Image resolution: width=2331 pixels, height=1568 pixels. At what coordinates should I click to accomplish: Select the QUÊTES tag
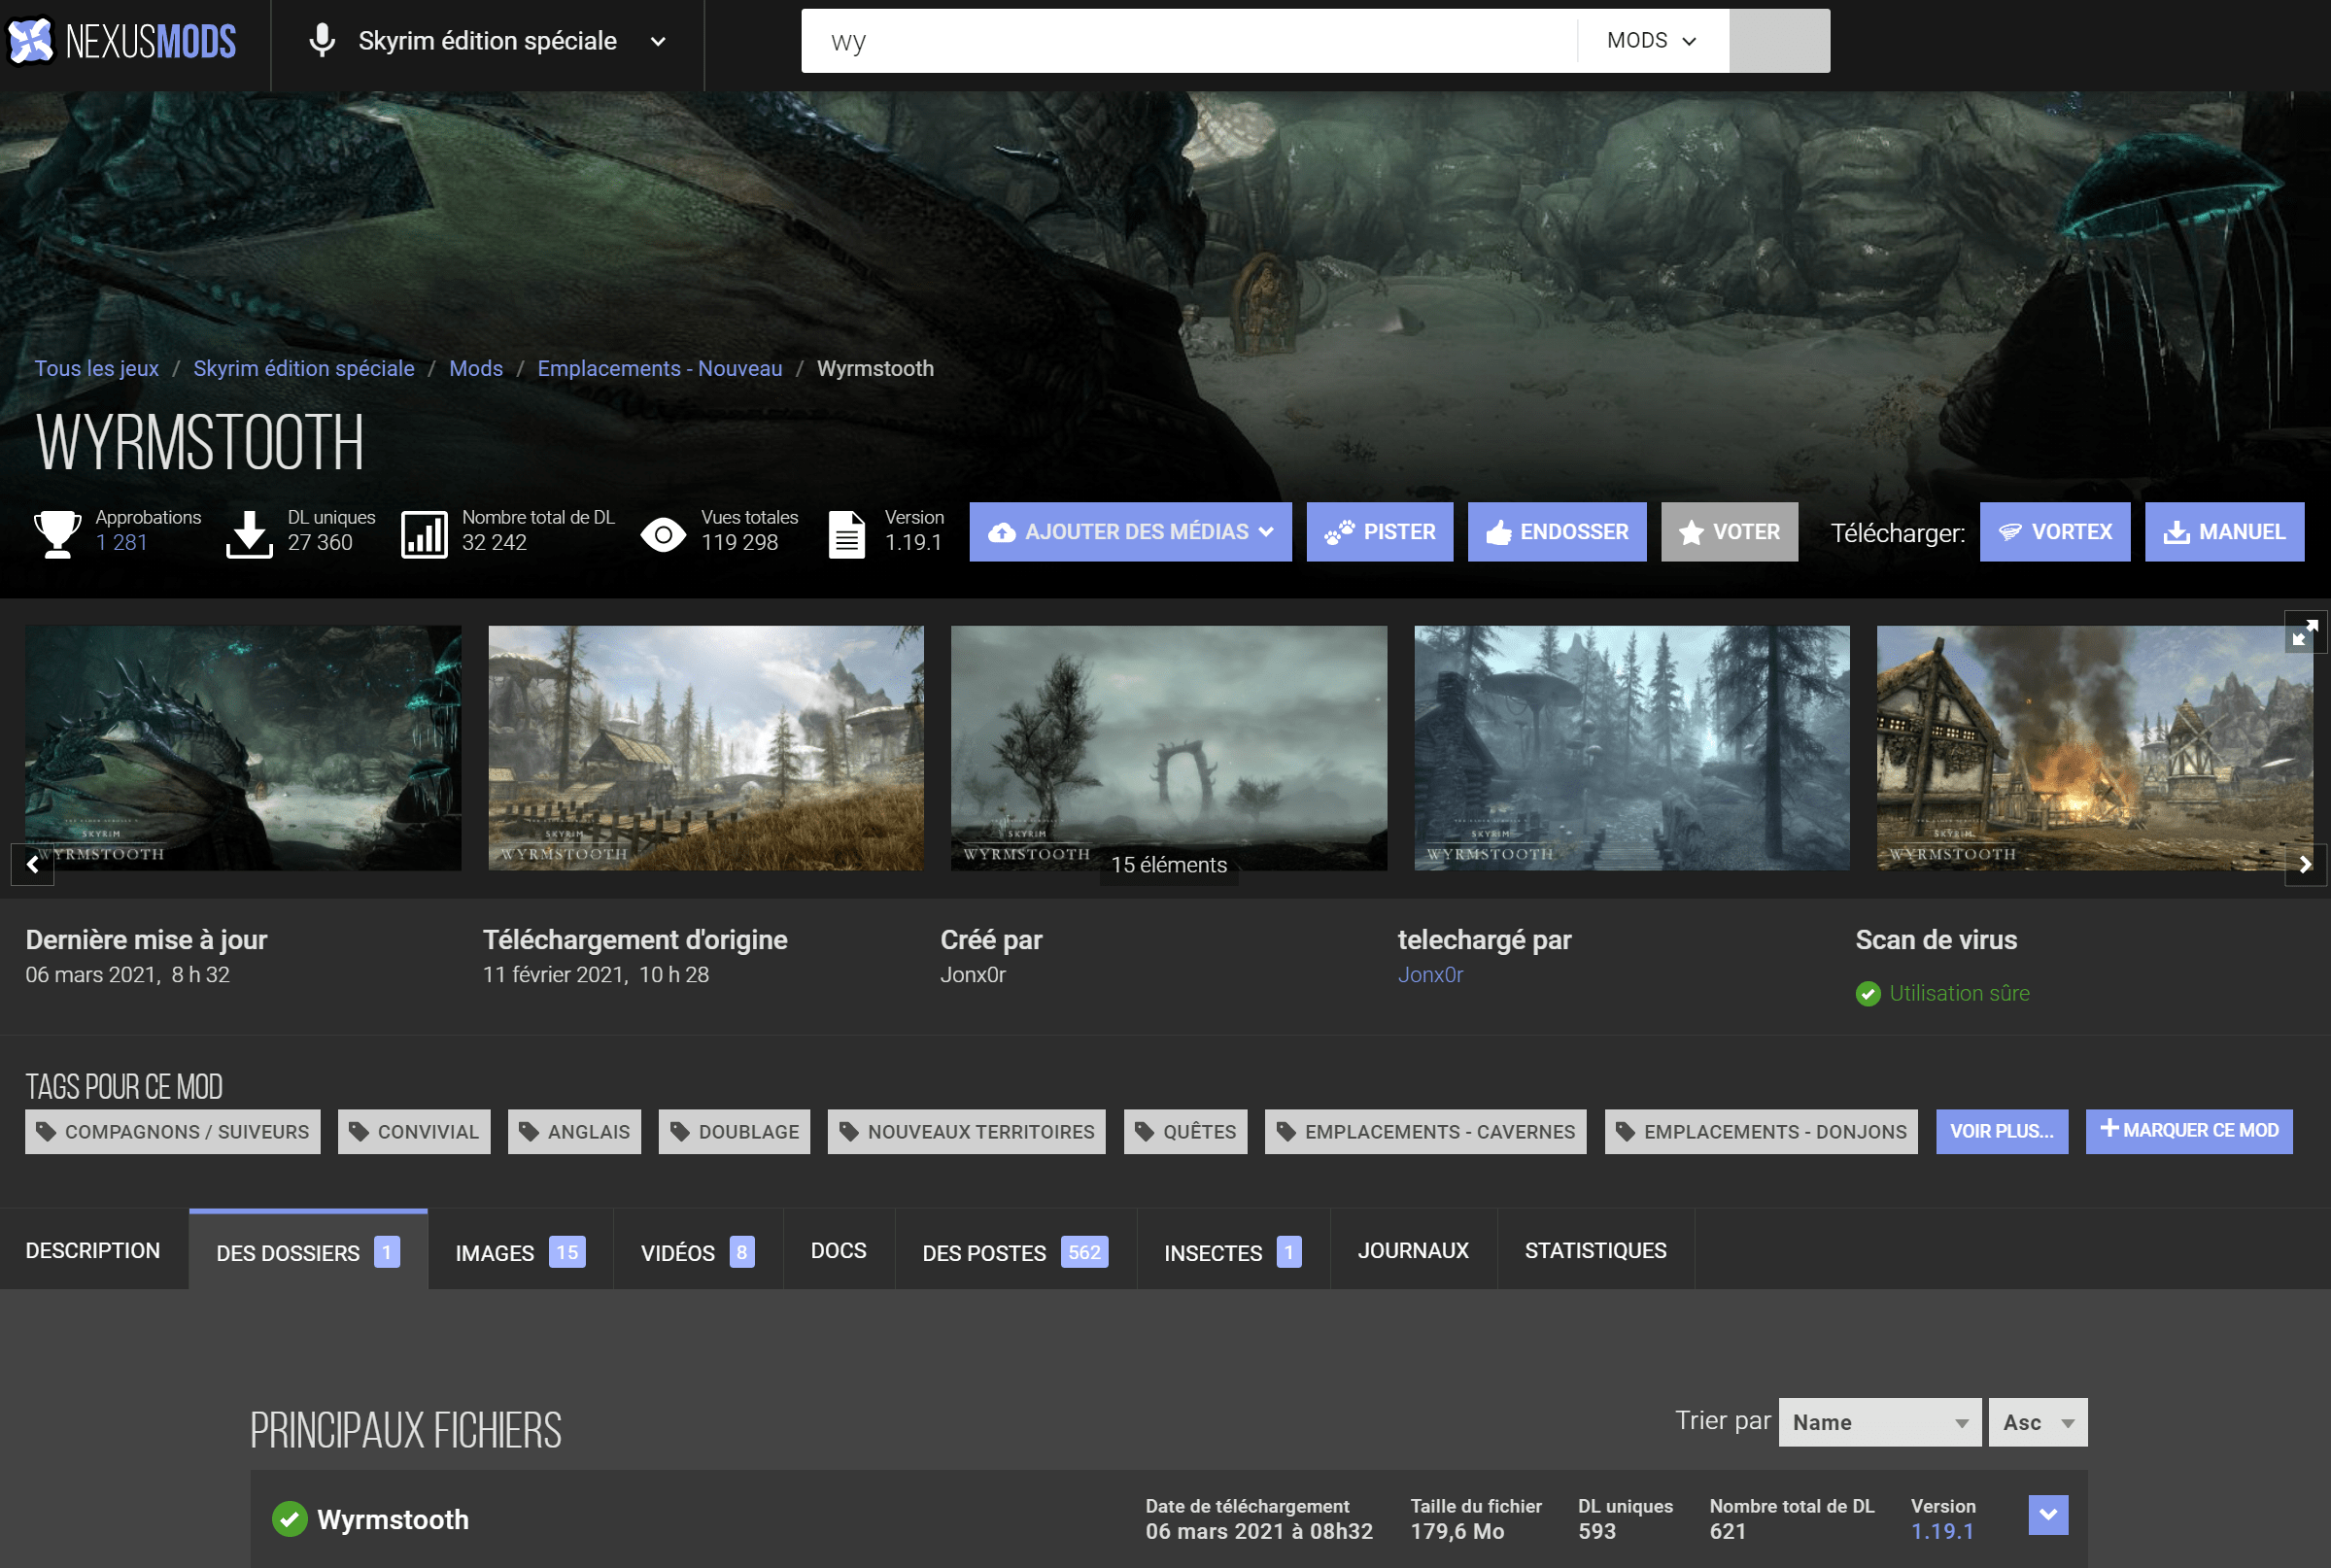[1185, 1131]
